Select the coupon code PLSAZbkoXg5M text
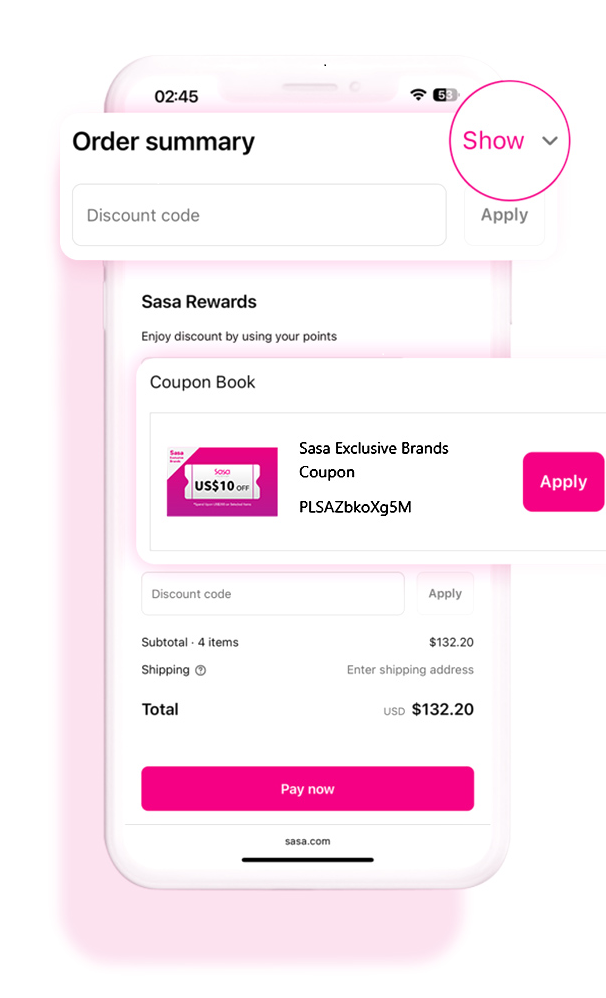Viewport: 606px width, 998px height. [x=355, y=507]
